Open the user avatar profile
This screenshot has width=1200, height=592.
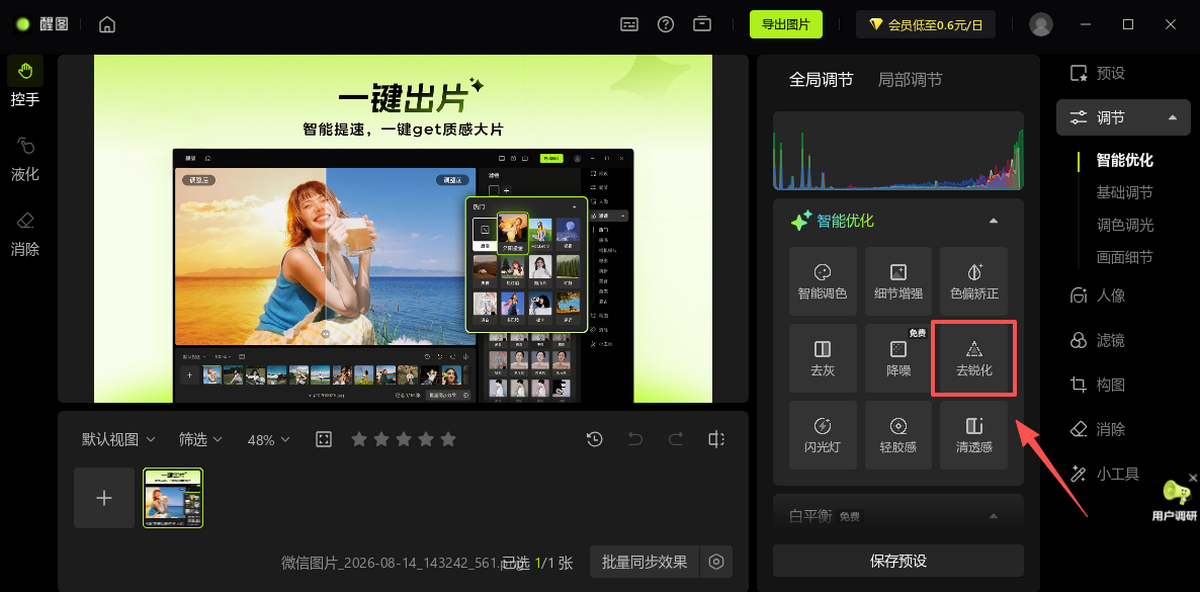coord(1041,24)
